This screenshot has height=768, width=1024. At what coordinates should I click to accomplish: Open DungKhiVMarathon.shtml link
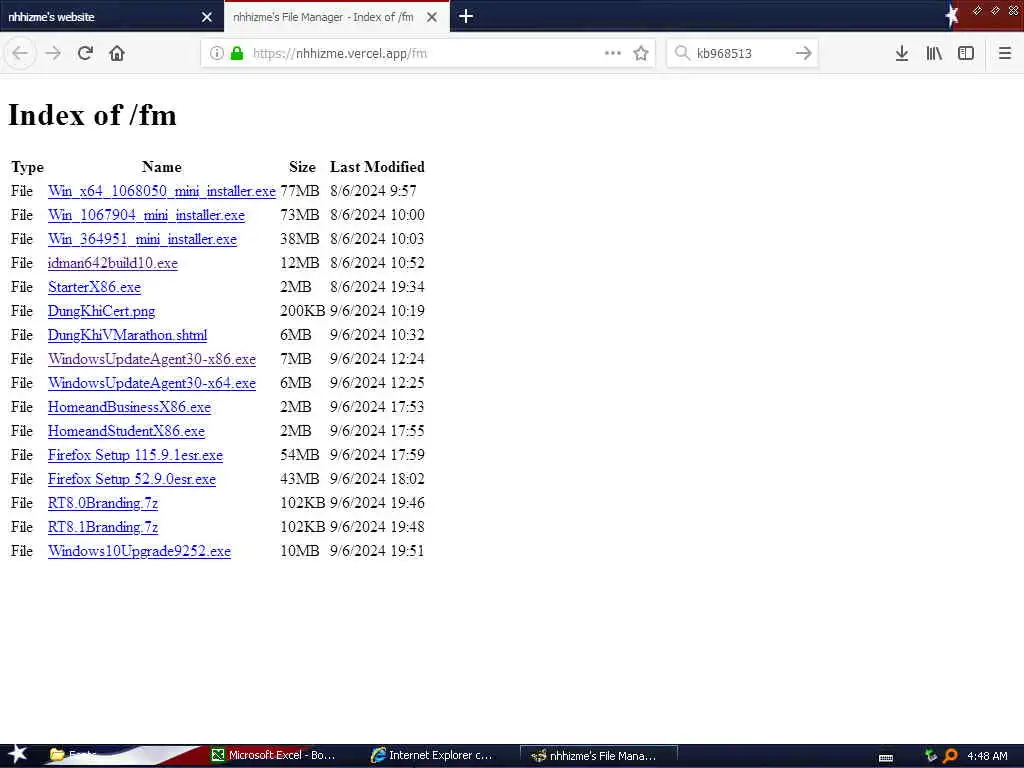[127, 335]
